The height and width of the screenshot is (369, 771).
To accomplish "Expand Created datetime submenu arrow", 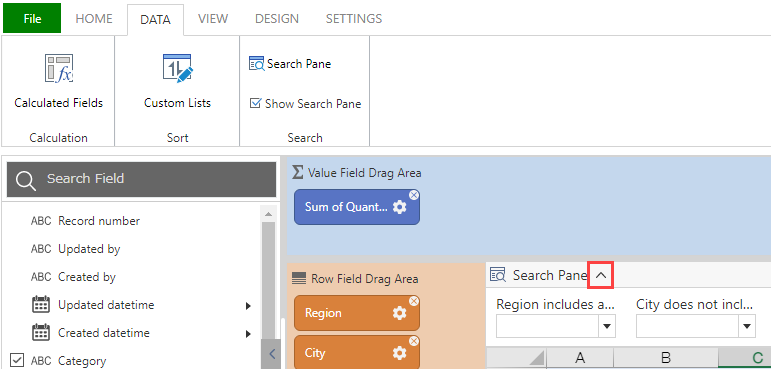I will pos(248,334).
